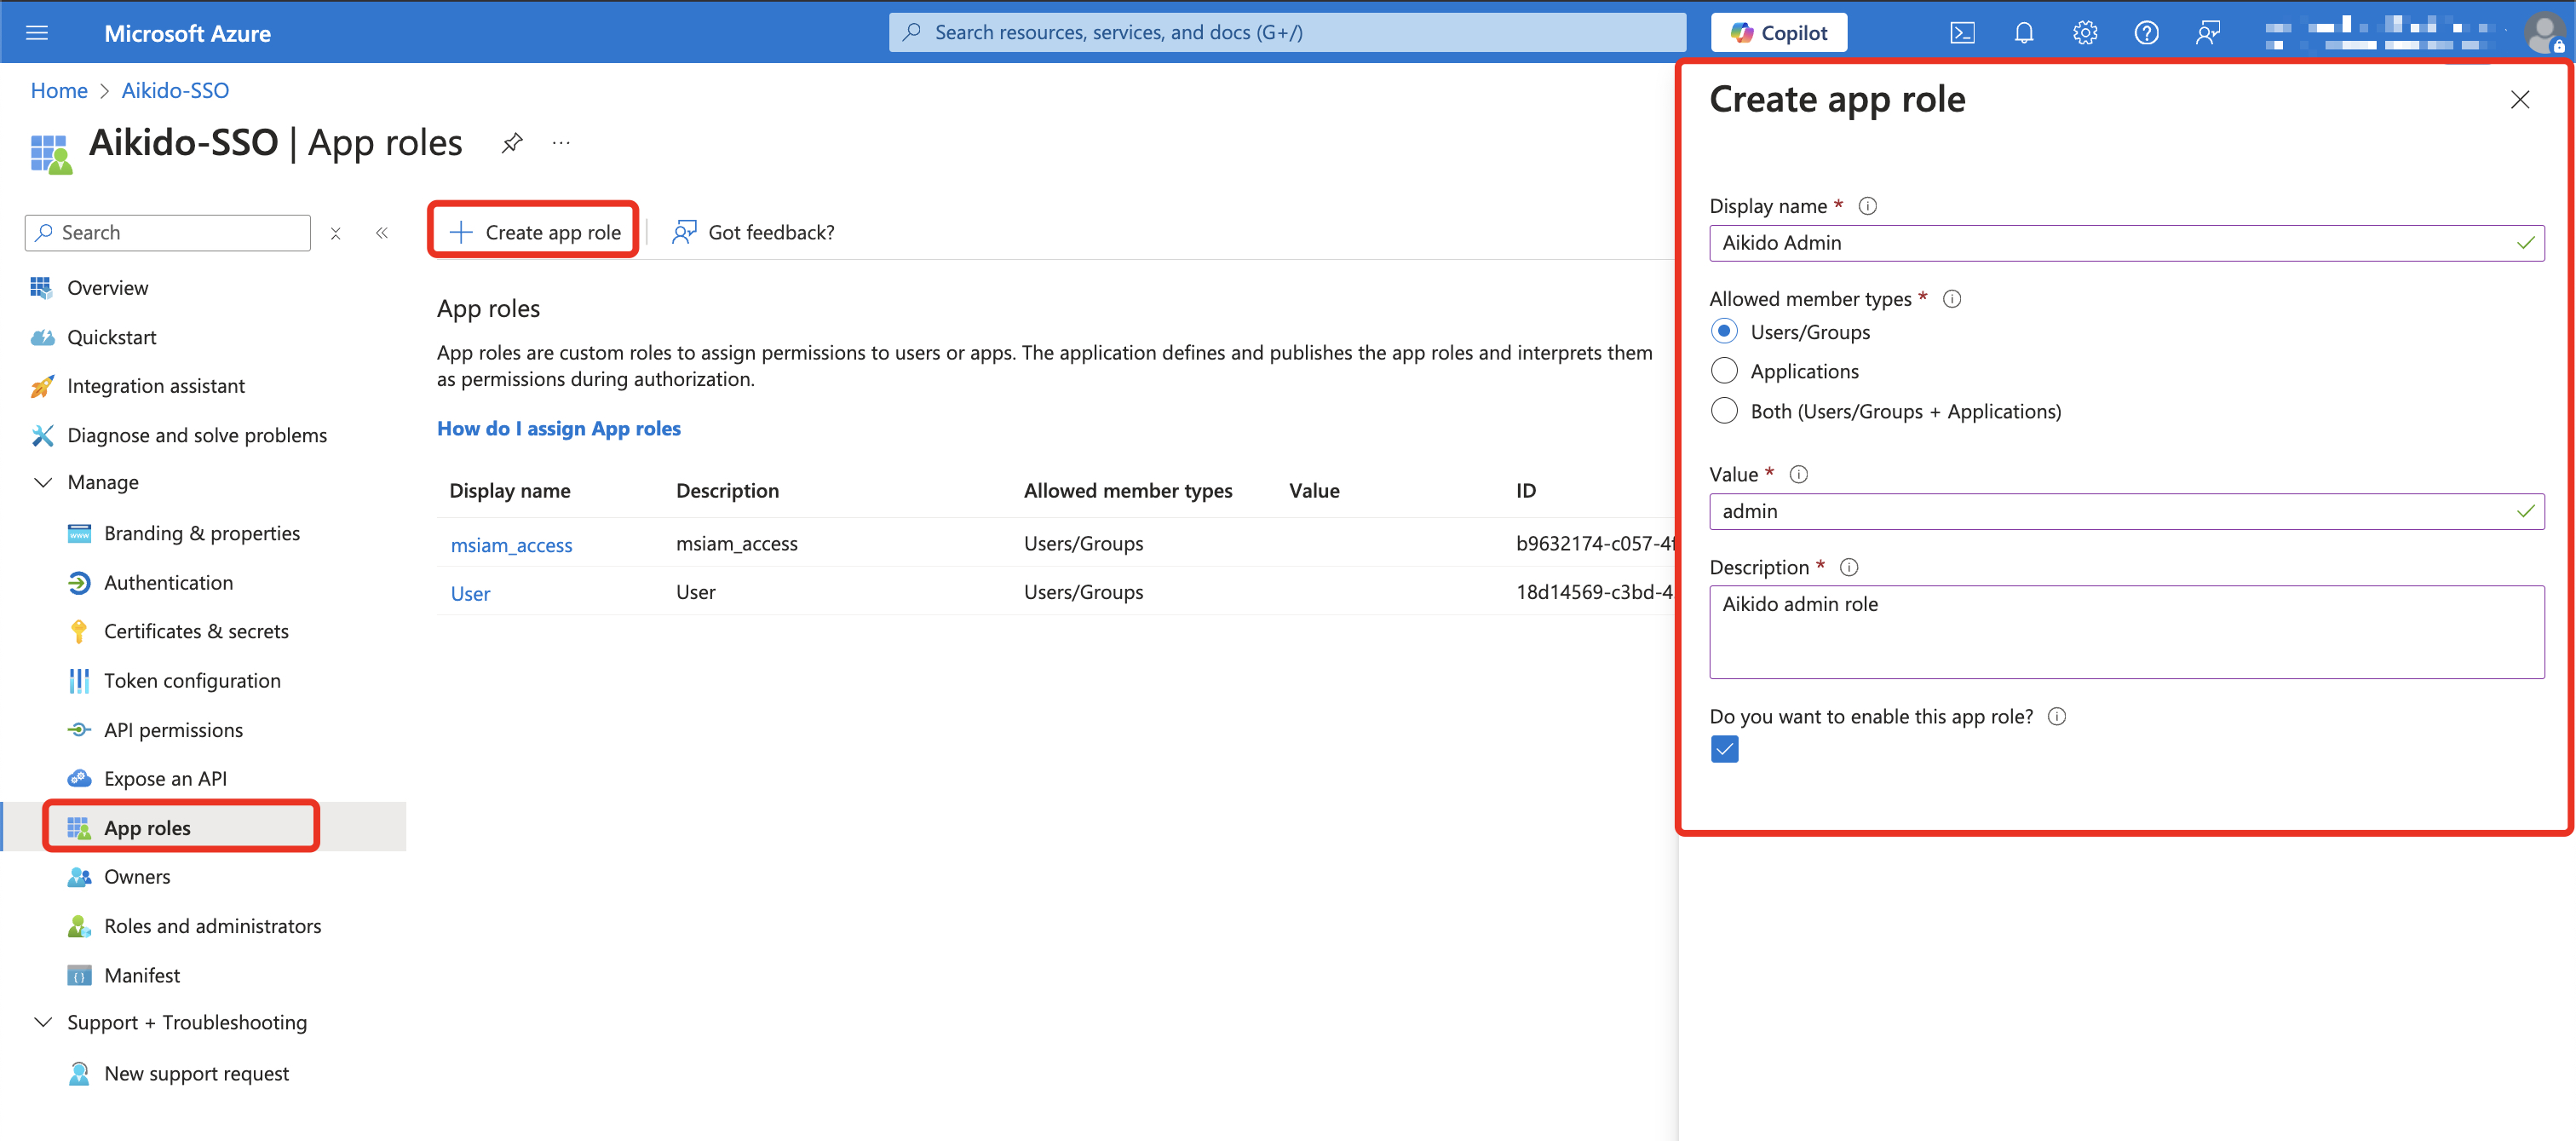This screenshot has height=1141, width=2576.
Task: Clear the sidebar search with X icon
Action: point(336,233)
